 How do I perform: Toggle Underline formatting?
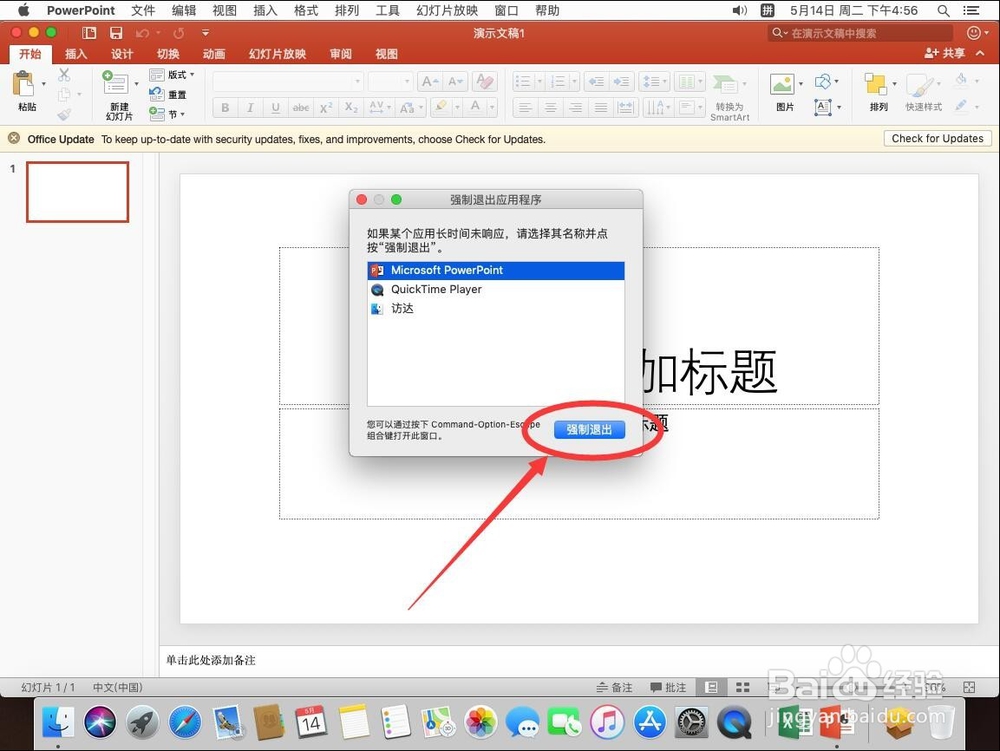pos(276,108)
